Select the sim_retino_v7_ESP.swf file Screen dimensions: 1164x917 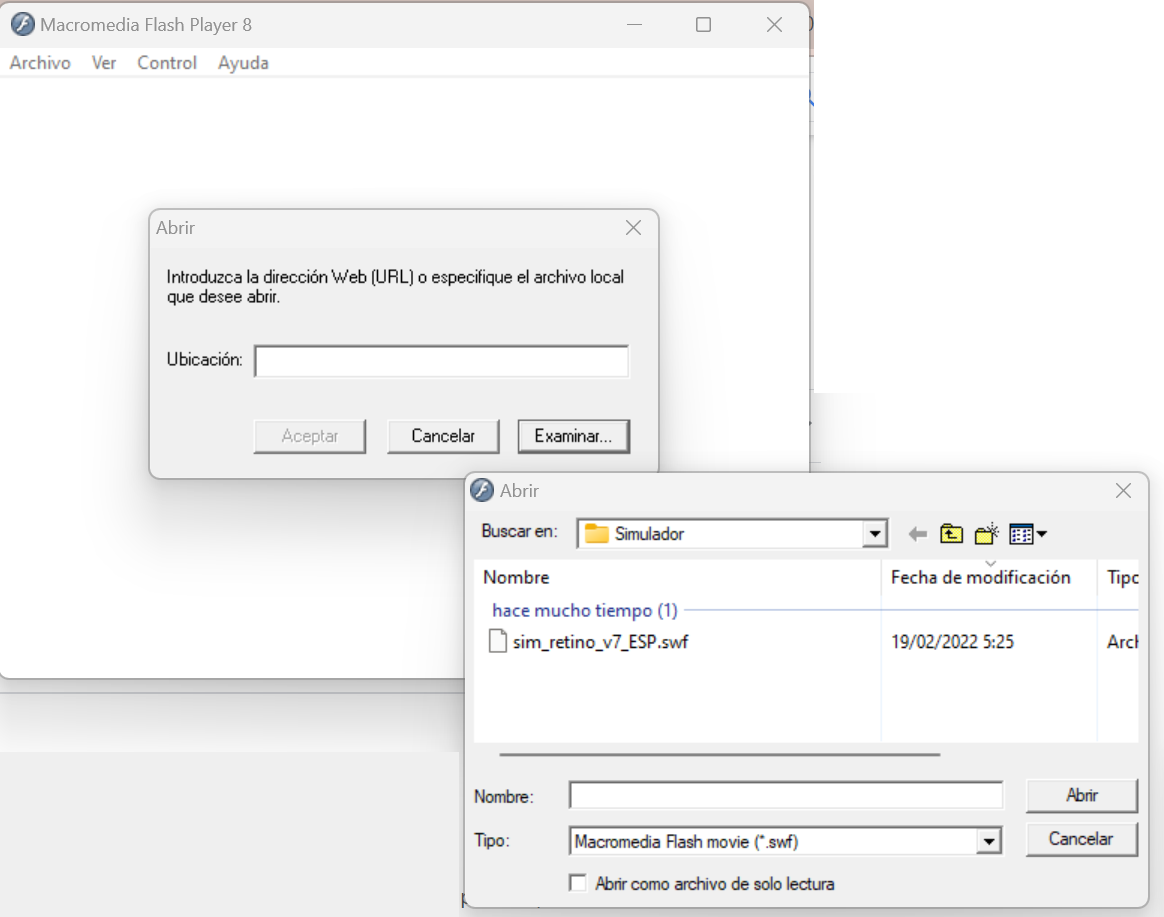599,642
